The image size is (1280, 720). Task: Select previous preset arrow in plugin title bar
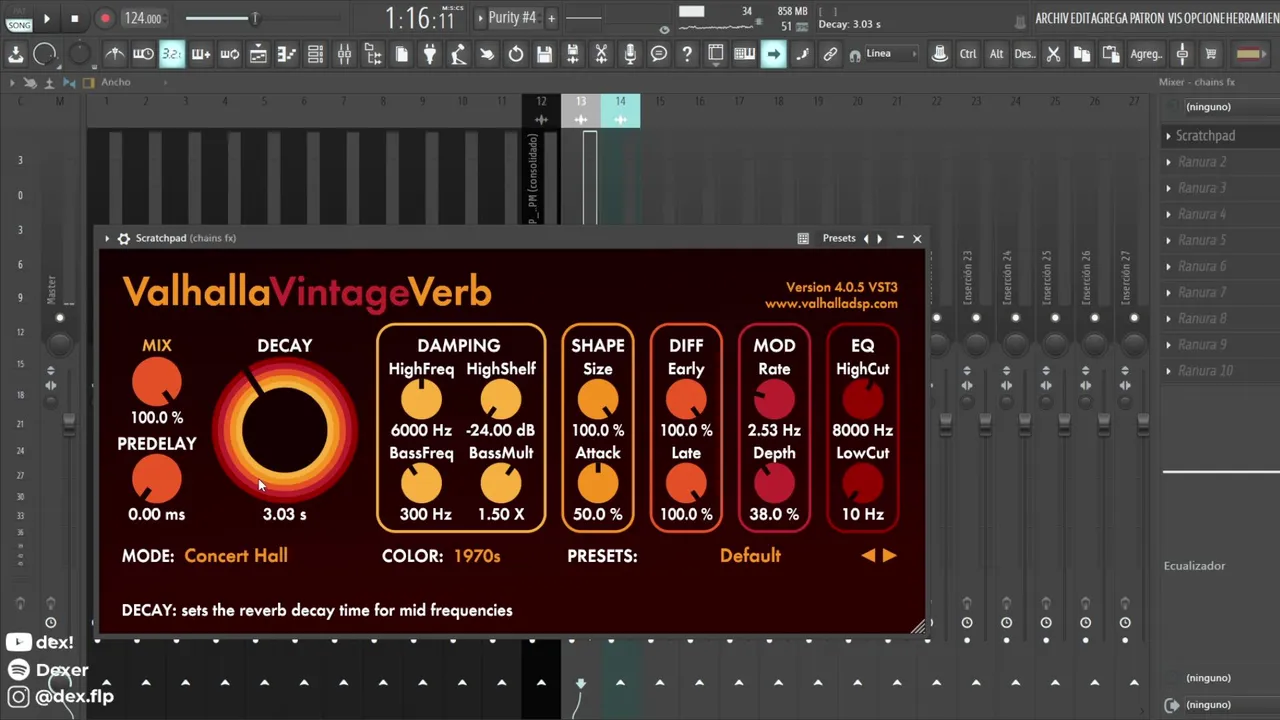pos(866,238)
